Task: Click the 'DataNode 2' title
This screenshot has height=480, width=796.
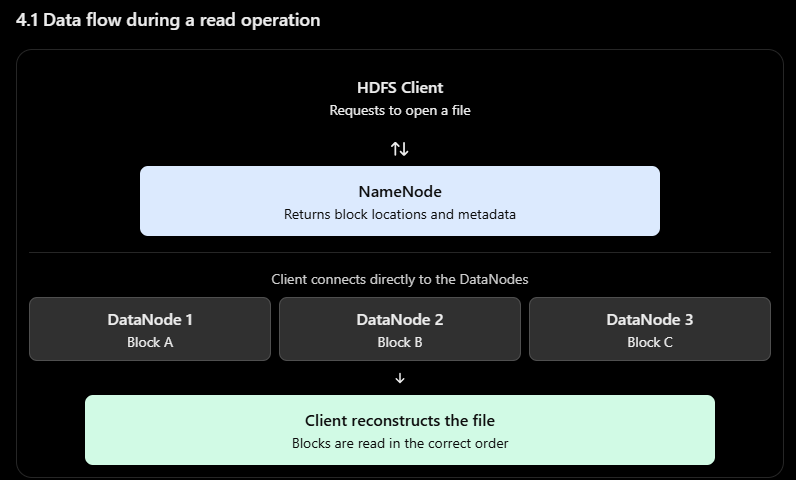Action: click(400, 320)
